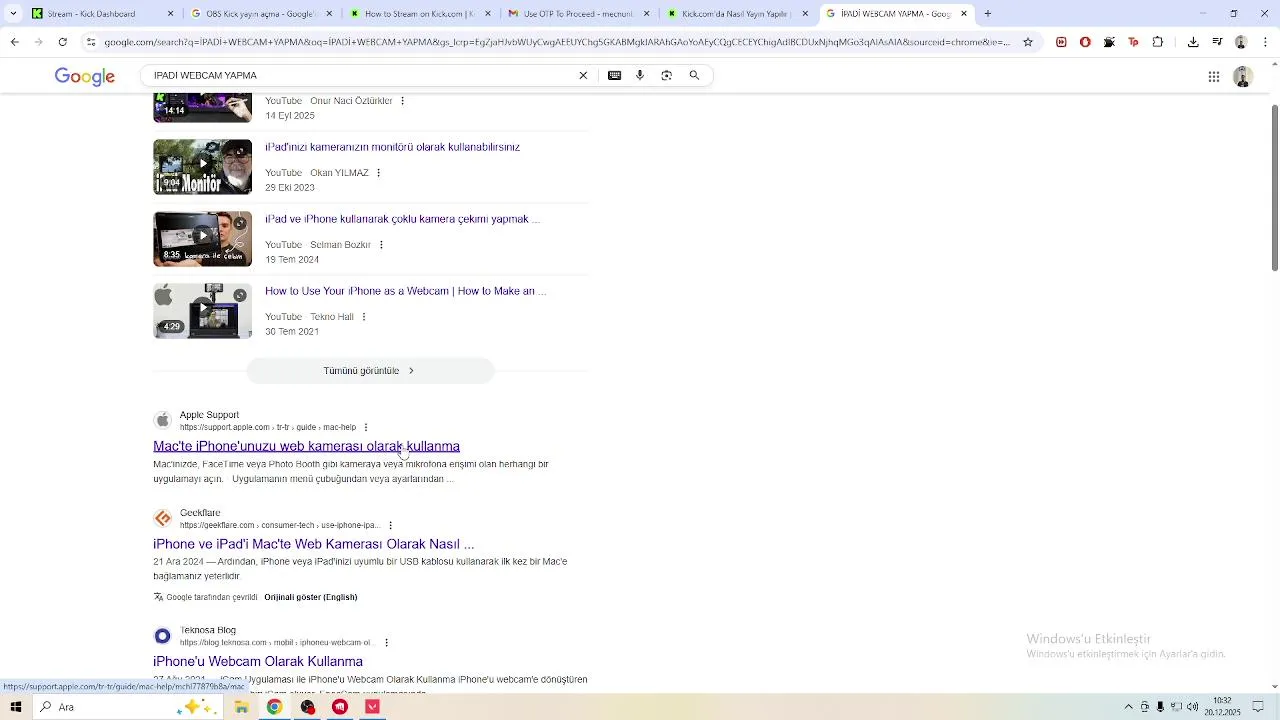Open File Explorer from the taskbar
This screenshot has height=720, width=1280.
tap(241, 707)
